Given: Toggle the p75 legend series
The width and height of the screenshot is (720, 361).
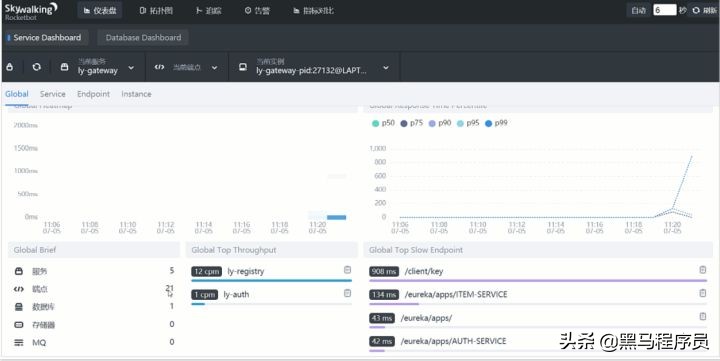Looking at the screenshot, I should pyautogui.click(x=411, y=123).
